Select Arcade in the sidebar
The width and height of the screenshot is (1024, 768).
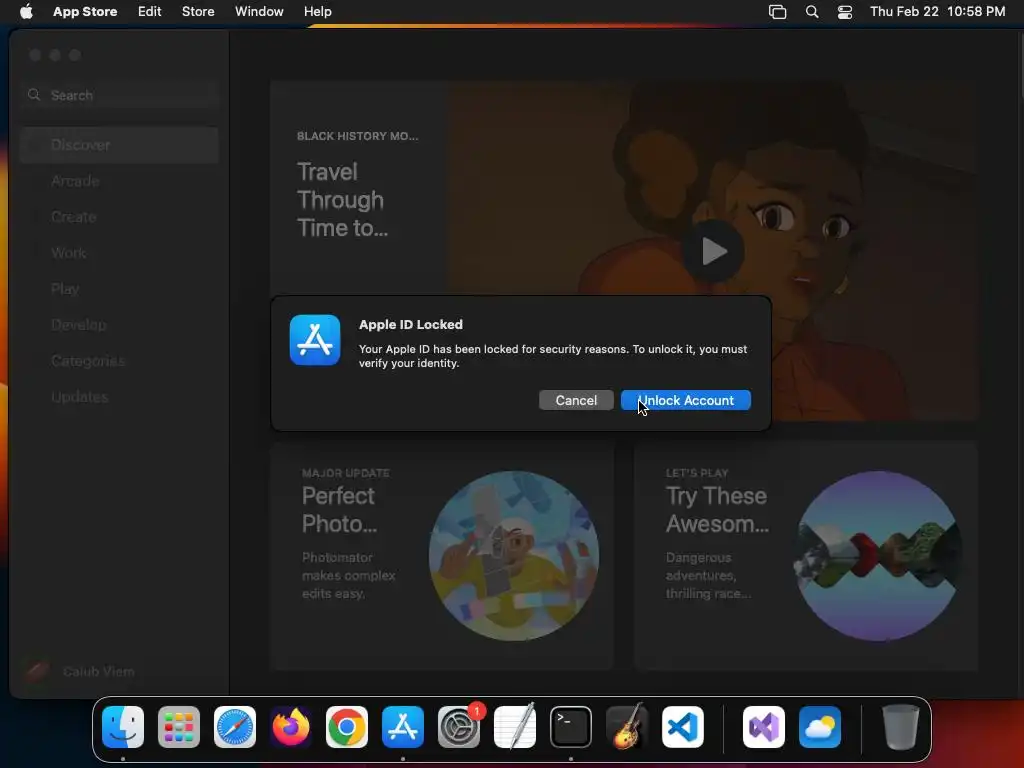coord(120,181)
